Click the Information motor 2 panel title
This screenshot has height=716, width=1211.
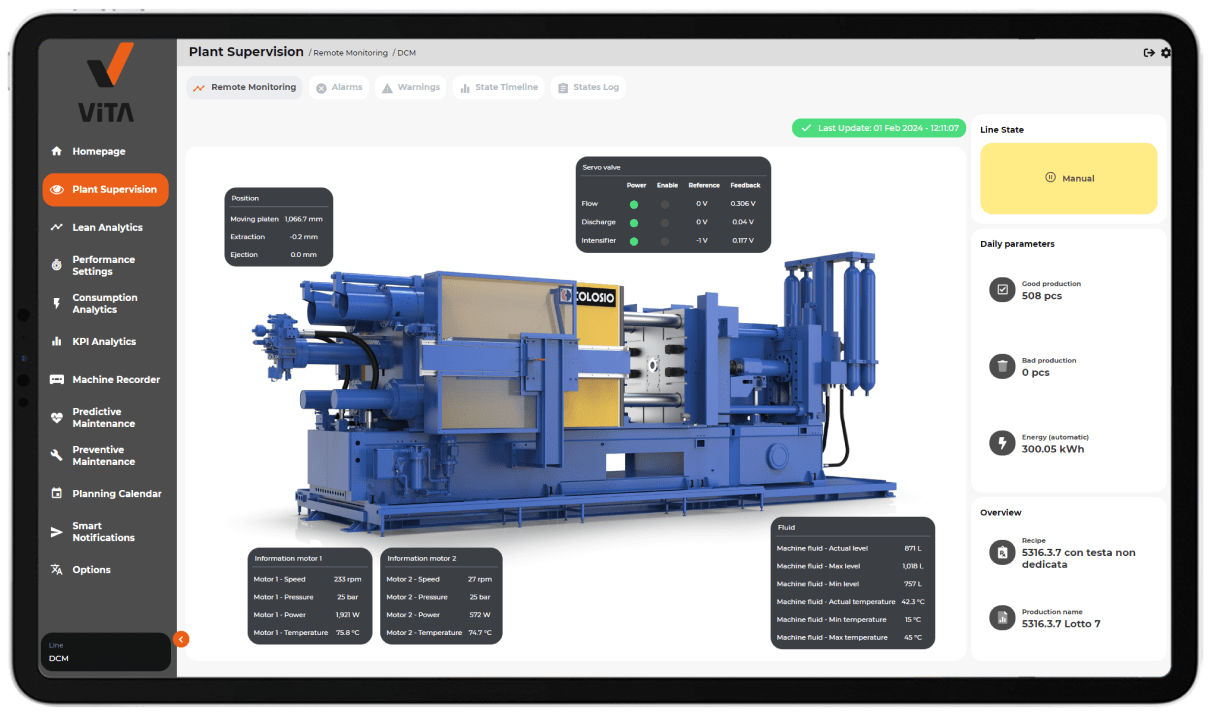click(422, 558)
